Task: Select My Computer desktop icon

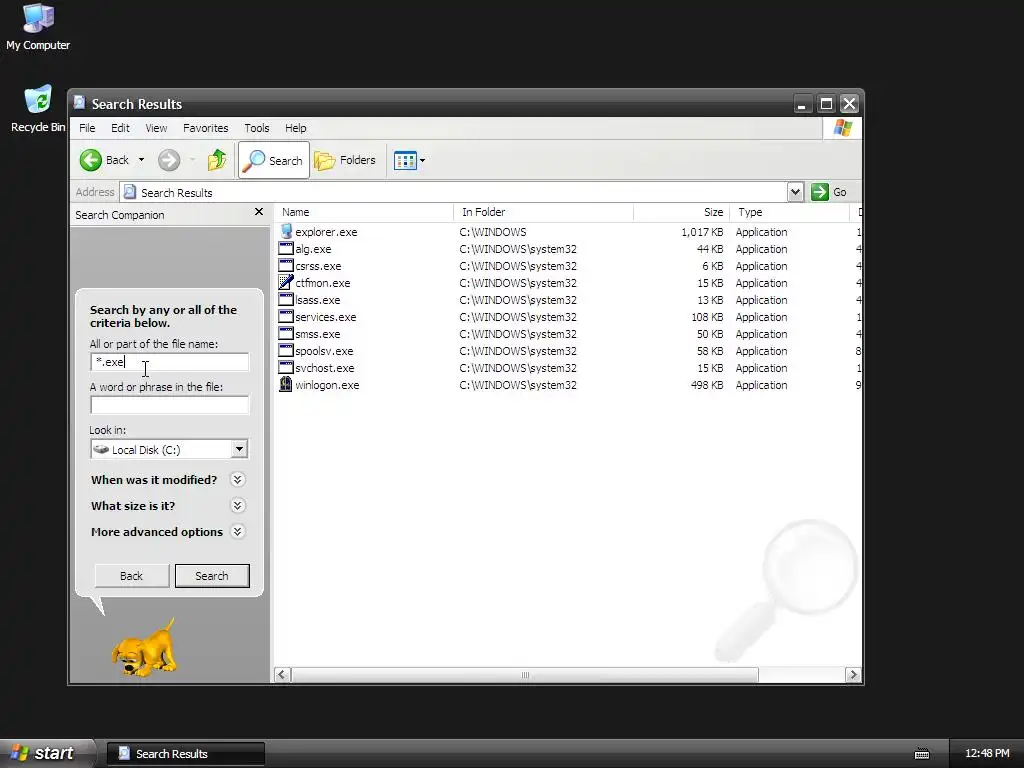Action: pyautogui.click(x=38, y=27)
